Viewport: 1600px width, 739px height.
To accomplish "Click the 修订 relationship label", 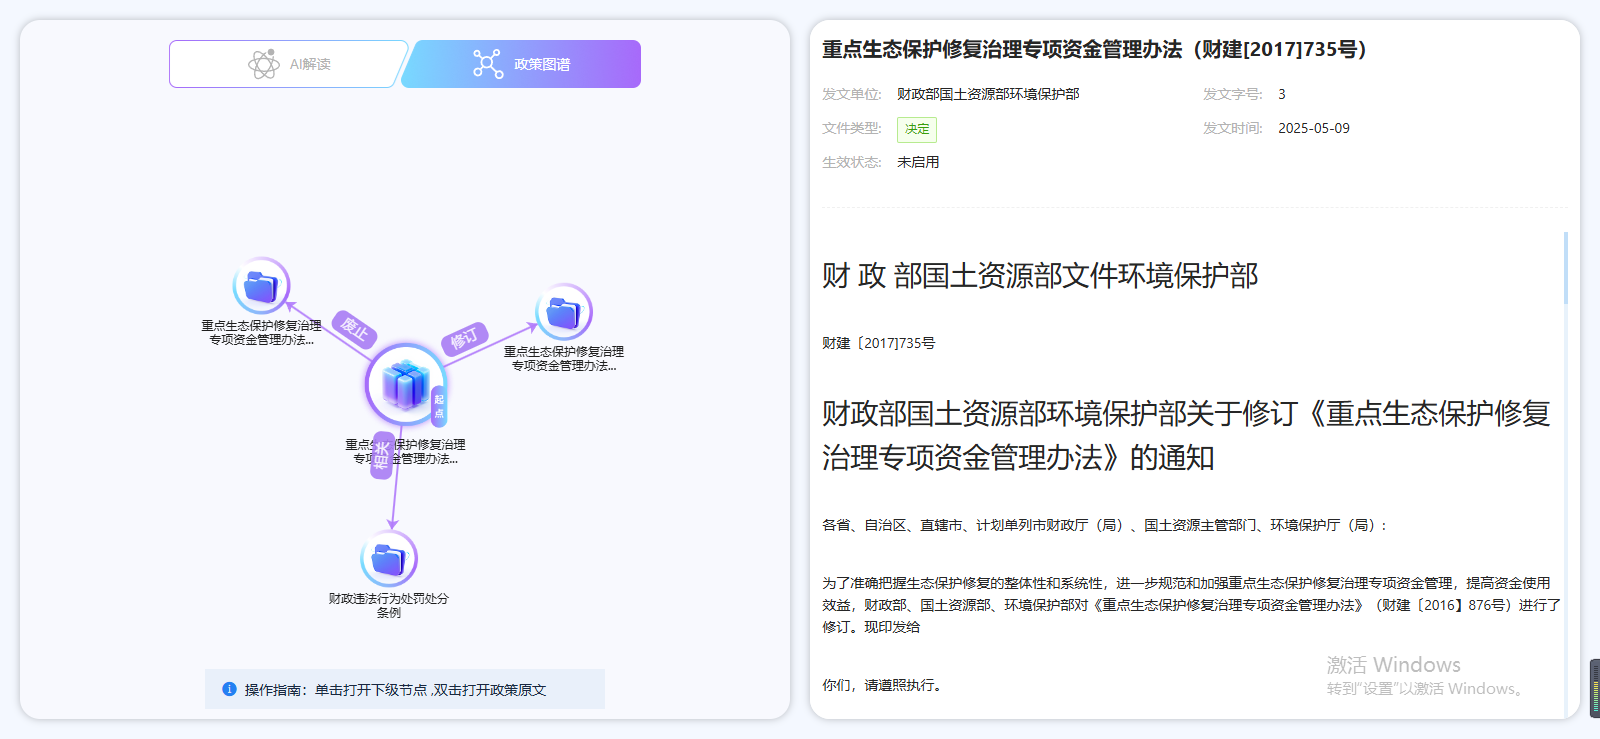I will pyautogui.click(x=465, y=339).
